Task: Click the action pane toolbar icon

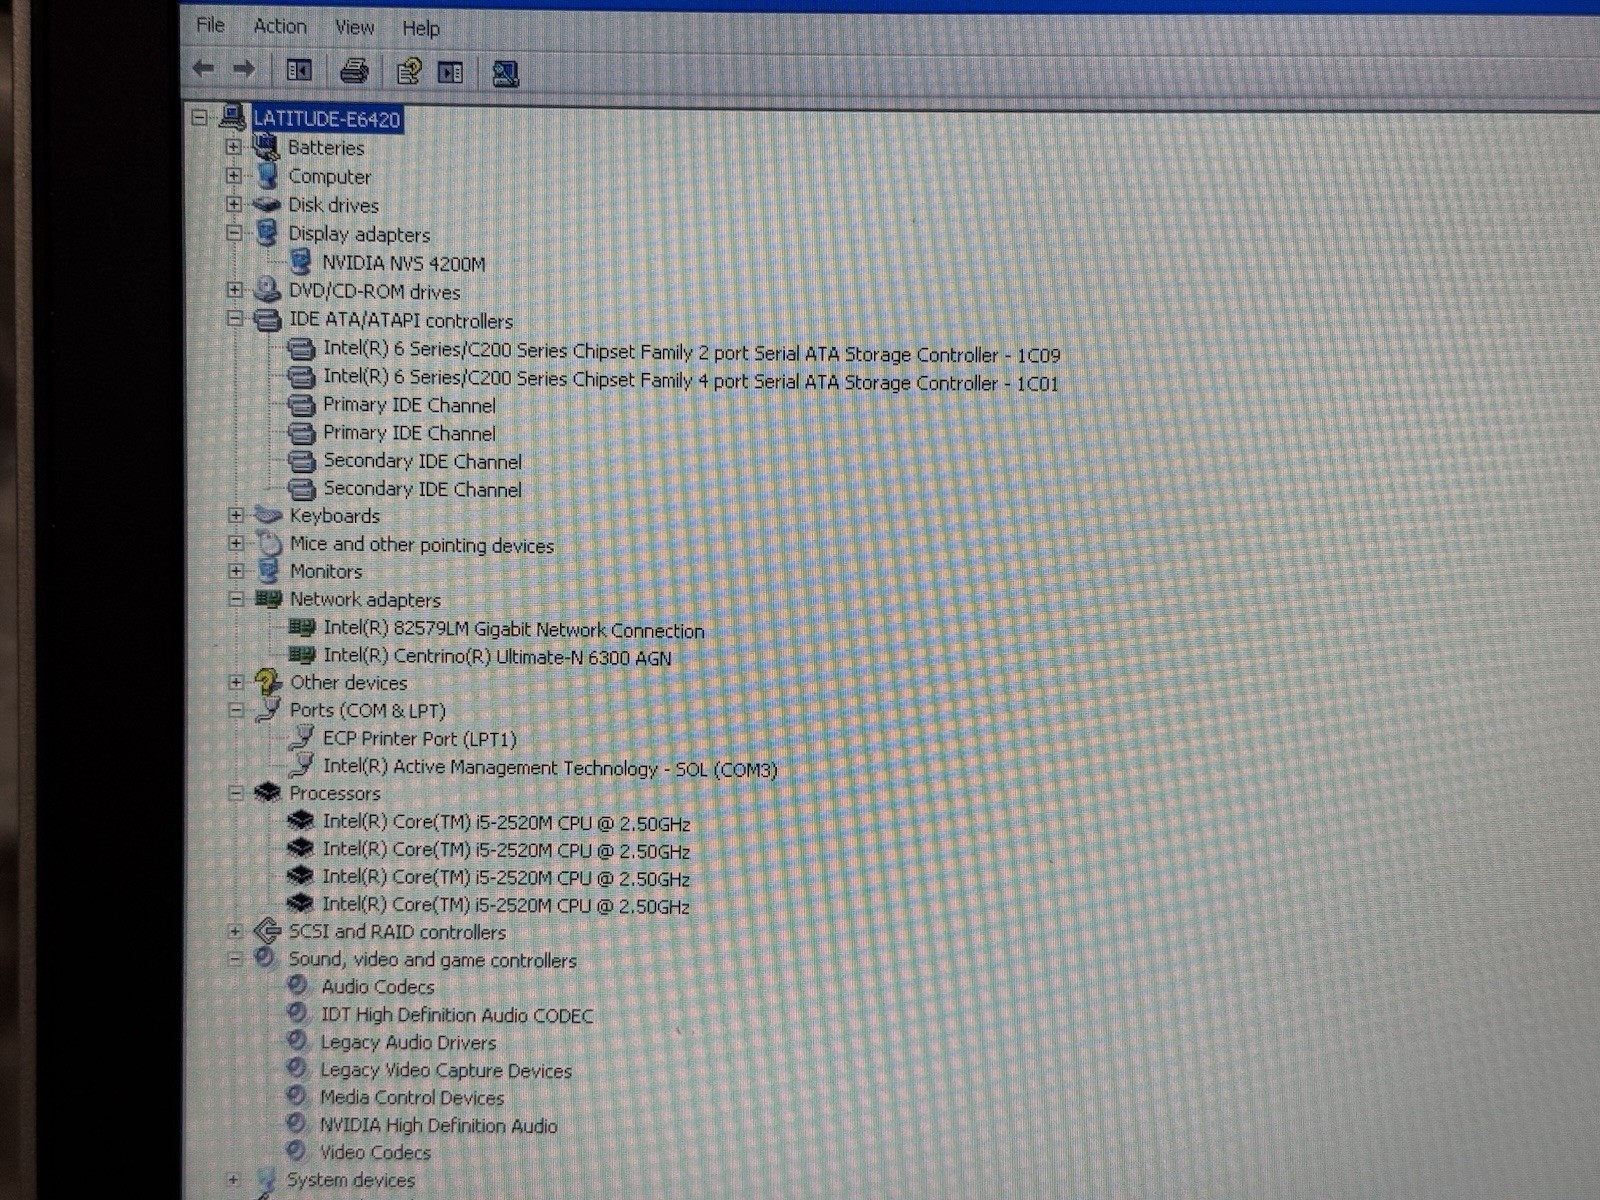Action: coord(451,73)
